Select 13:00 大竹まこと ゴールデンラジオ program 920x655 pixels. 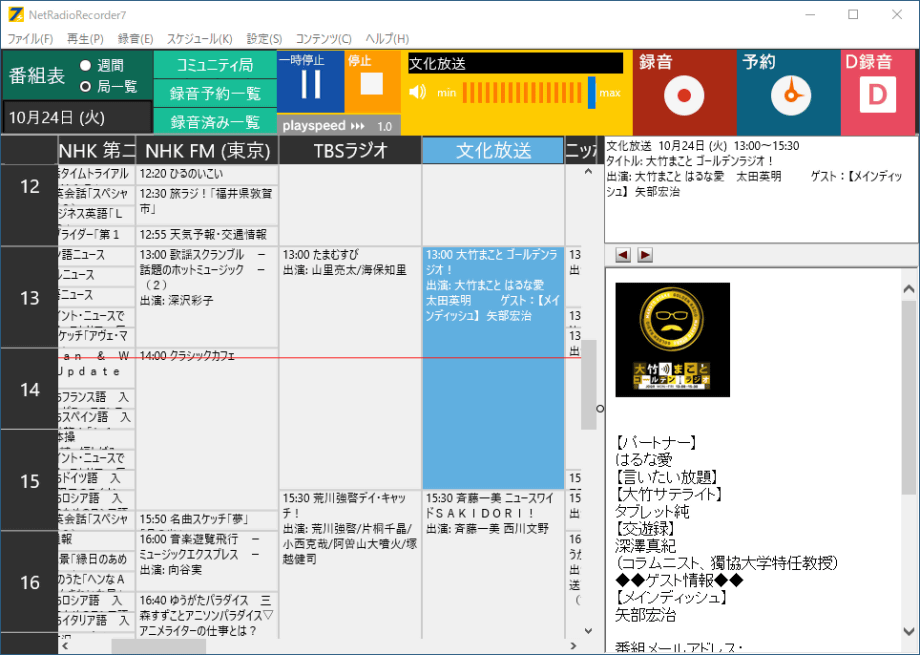(493, 368)
